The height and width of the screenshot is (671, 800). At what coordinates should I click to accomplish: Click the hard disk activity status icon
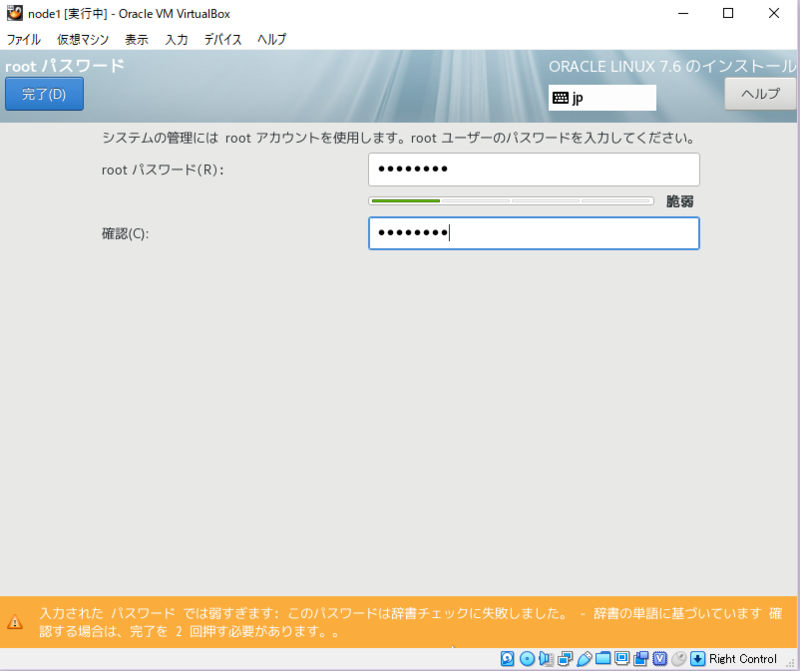[507, 659]
